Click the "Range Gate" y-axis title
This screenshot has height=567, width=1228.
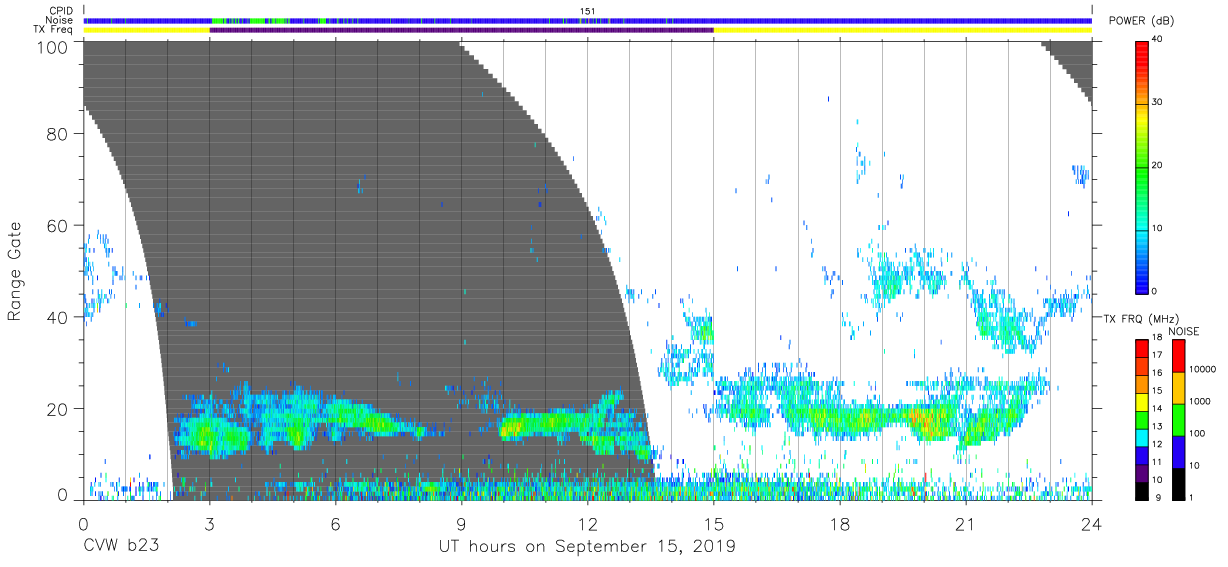(15, 271)
